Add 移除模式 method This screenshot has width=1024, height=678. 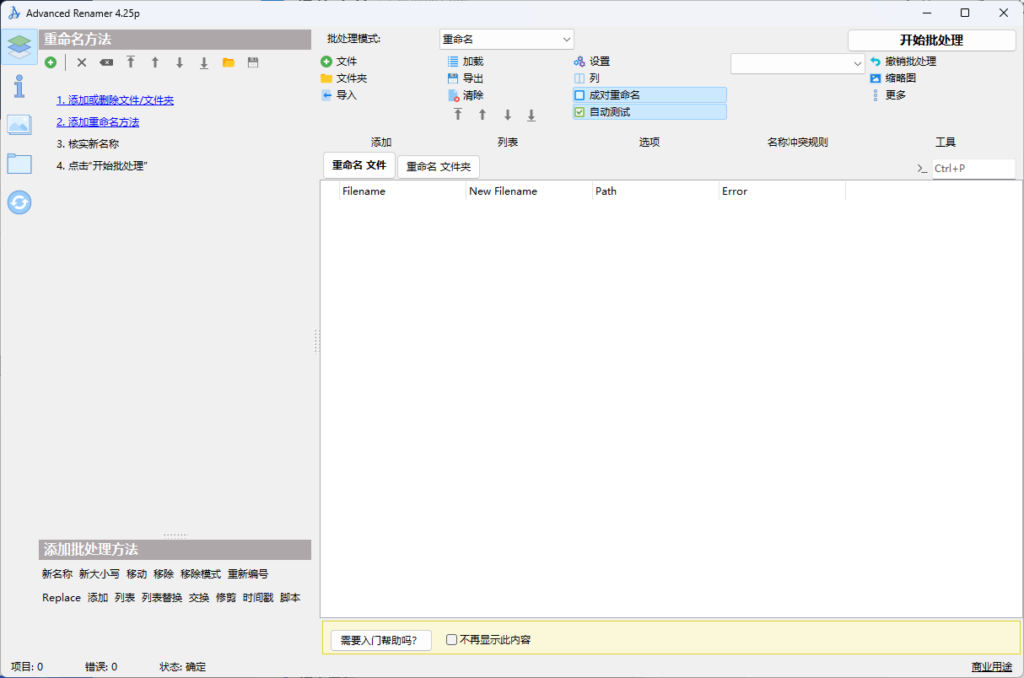pos(200,574)
